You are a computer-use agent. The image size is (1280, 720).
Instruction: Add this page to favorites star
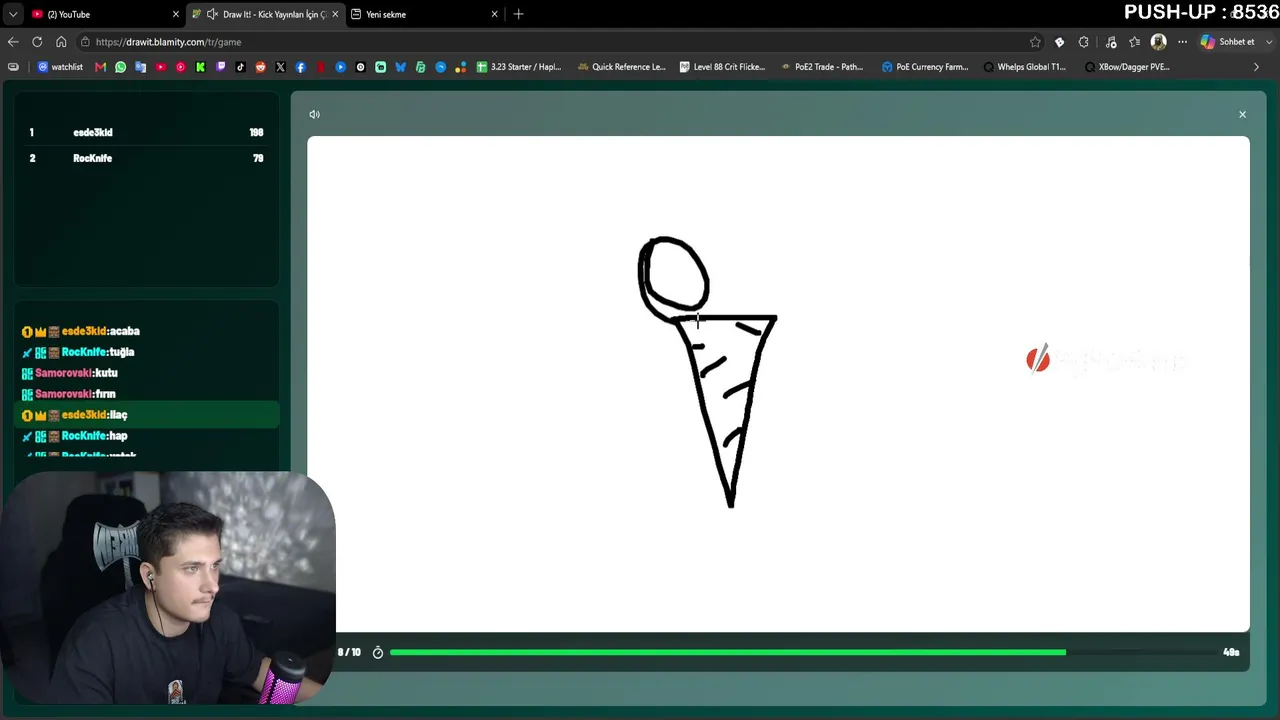pos(1035,42)
